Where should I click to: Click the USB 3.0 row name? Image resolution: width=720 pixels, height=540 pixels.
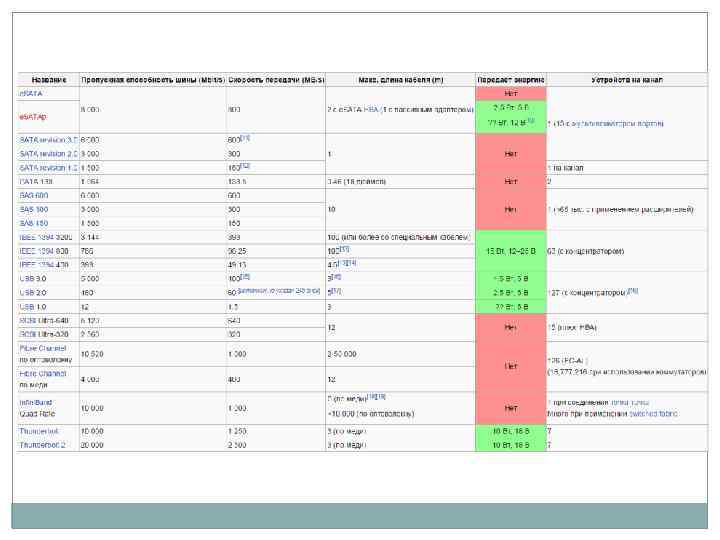click(33, 279)
